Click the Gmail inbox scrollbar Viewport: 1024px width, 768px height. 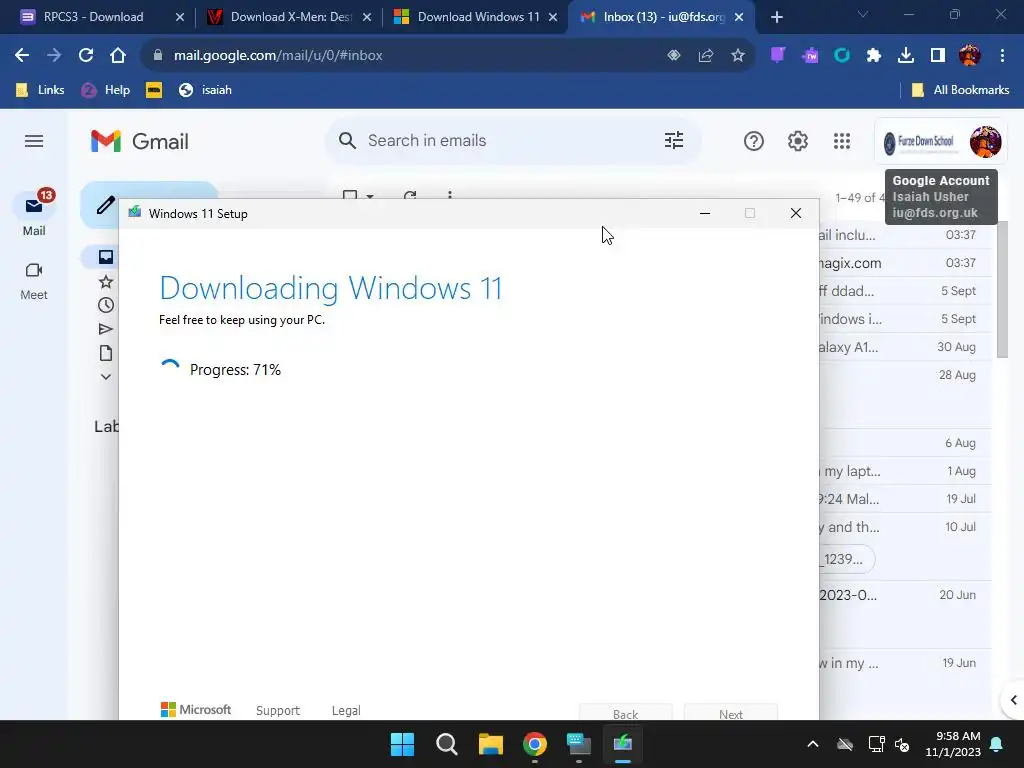click(x=1002, y=289)
